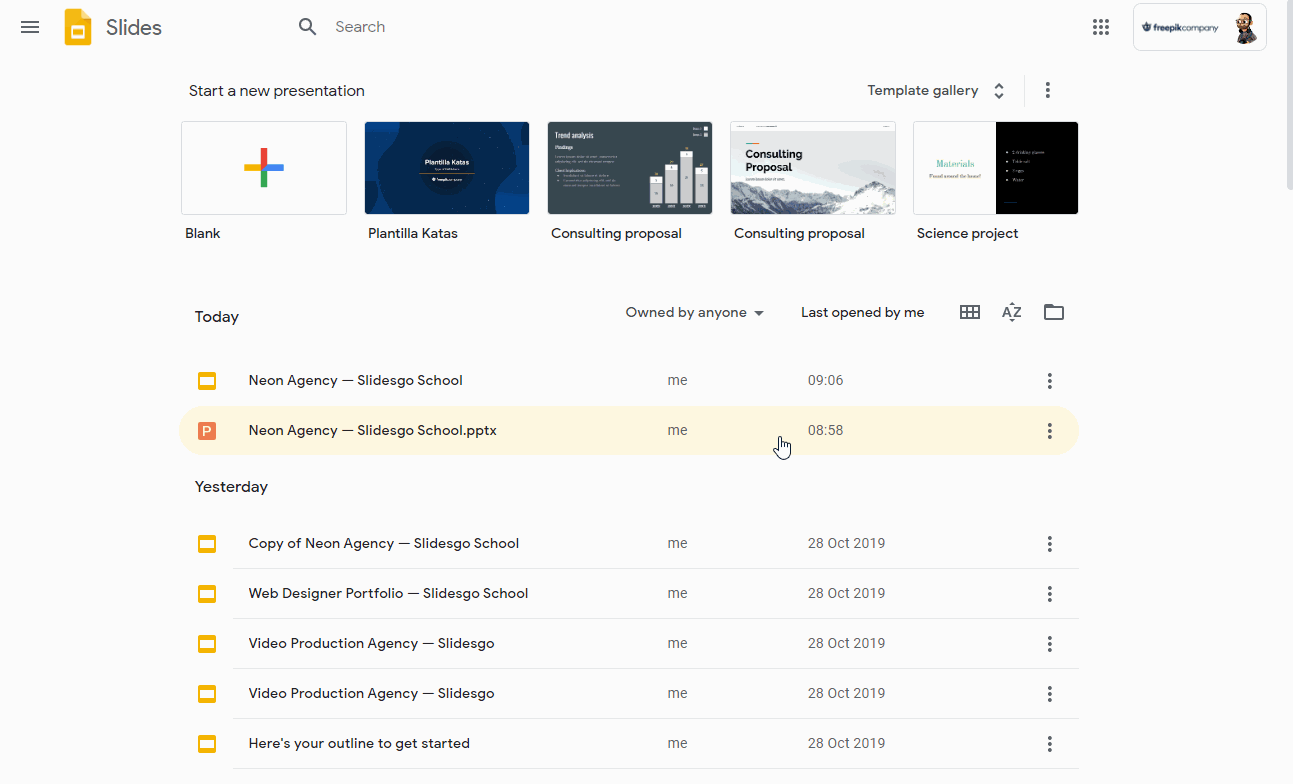Choose the Plantilla Katas template

446,168
